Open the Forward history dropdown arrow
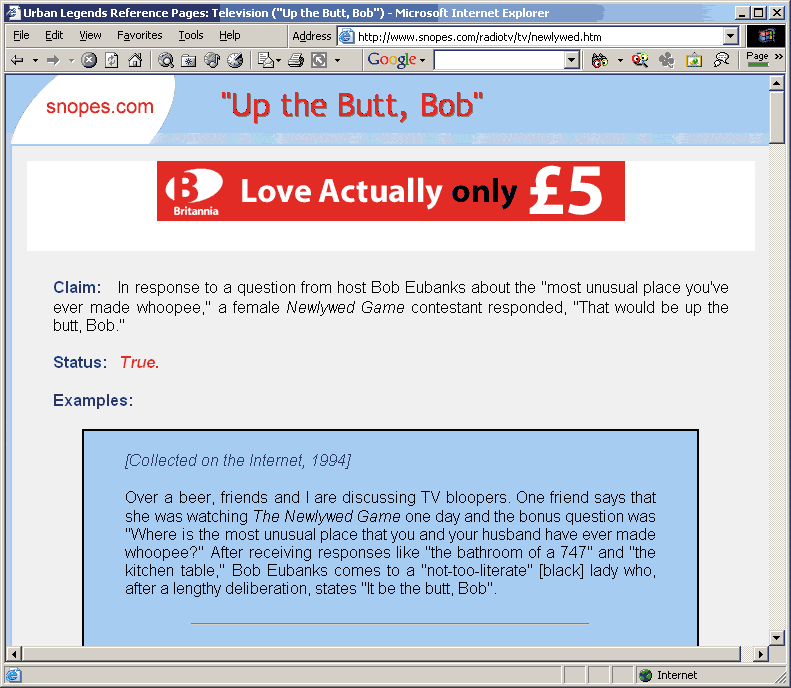 point(71,61)
